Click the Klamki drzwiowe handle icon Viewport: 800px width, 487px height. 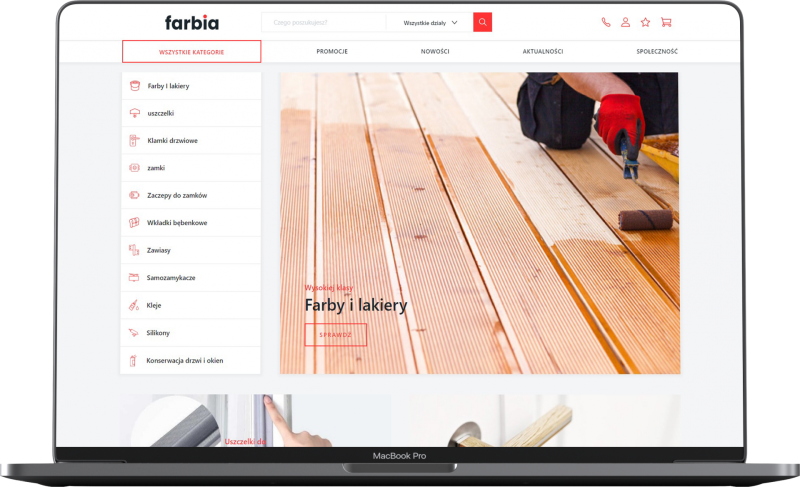tap(134, 141)
